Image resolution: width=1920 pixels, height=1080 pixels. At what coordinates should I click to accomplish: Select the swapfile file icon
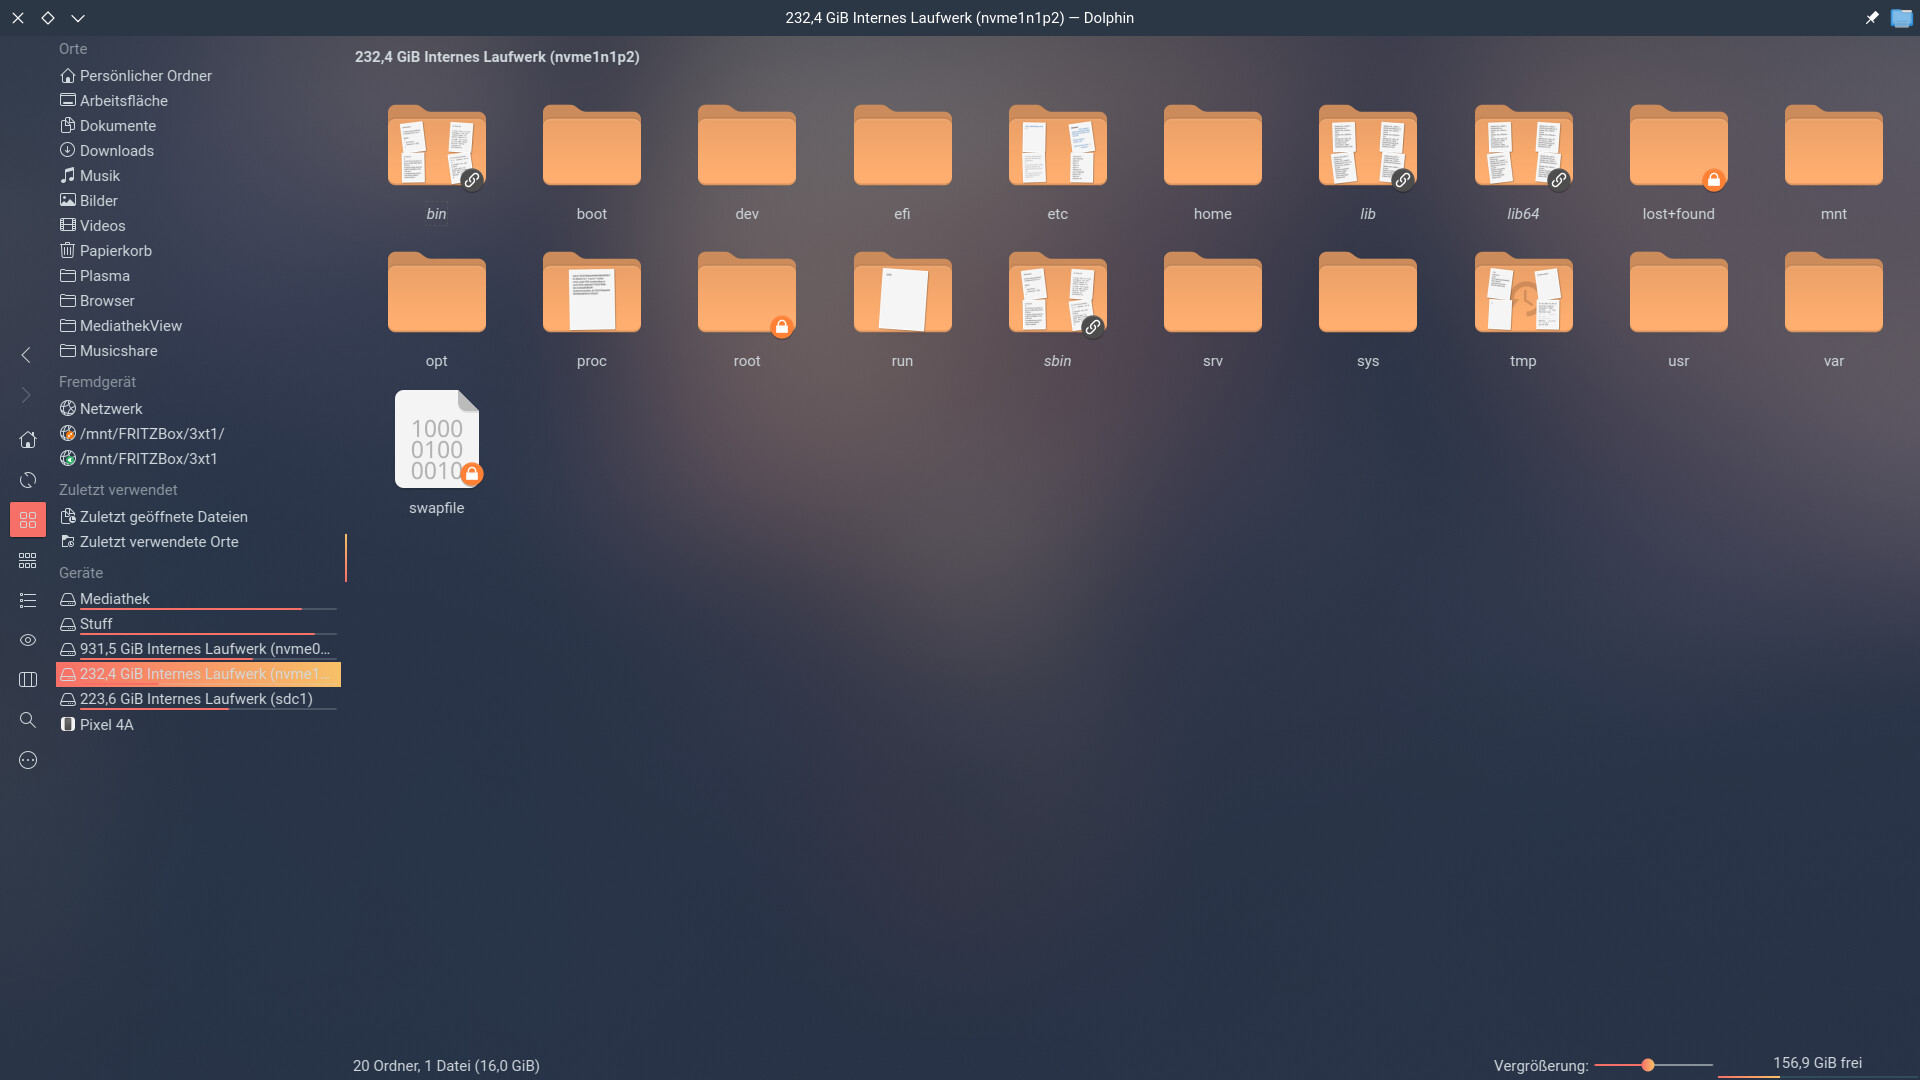[437, 440]
